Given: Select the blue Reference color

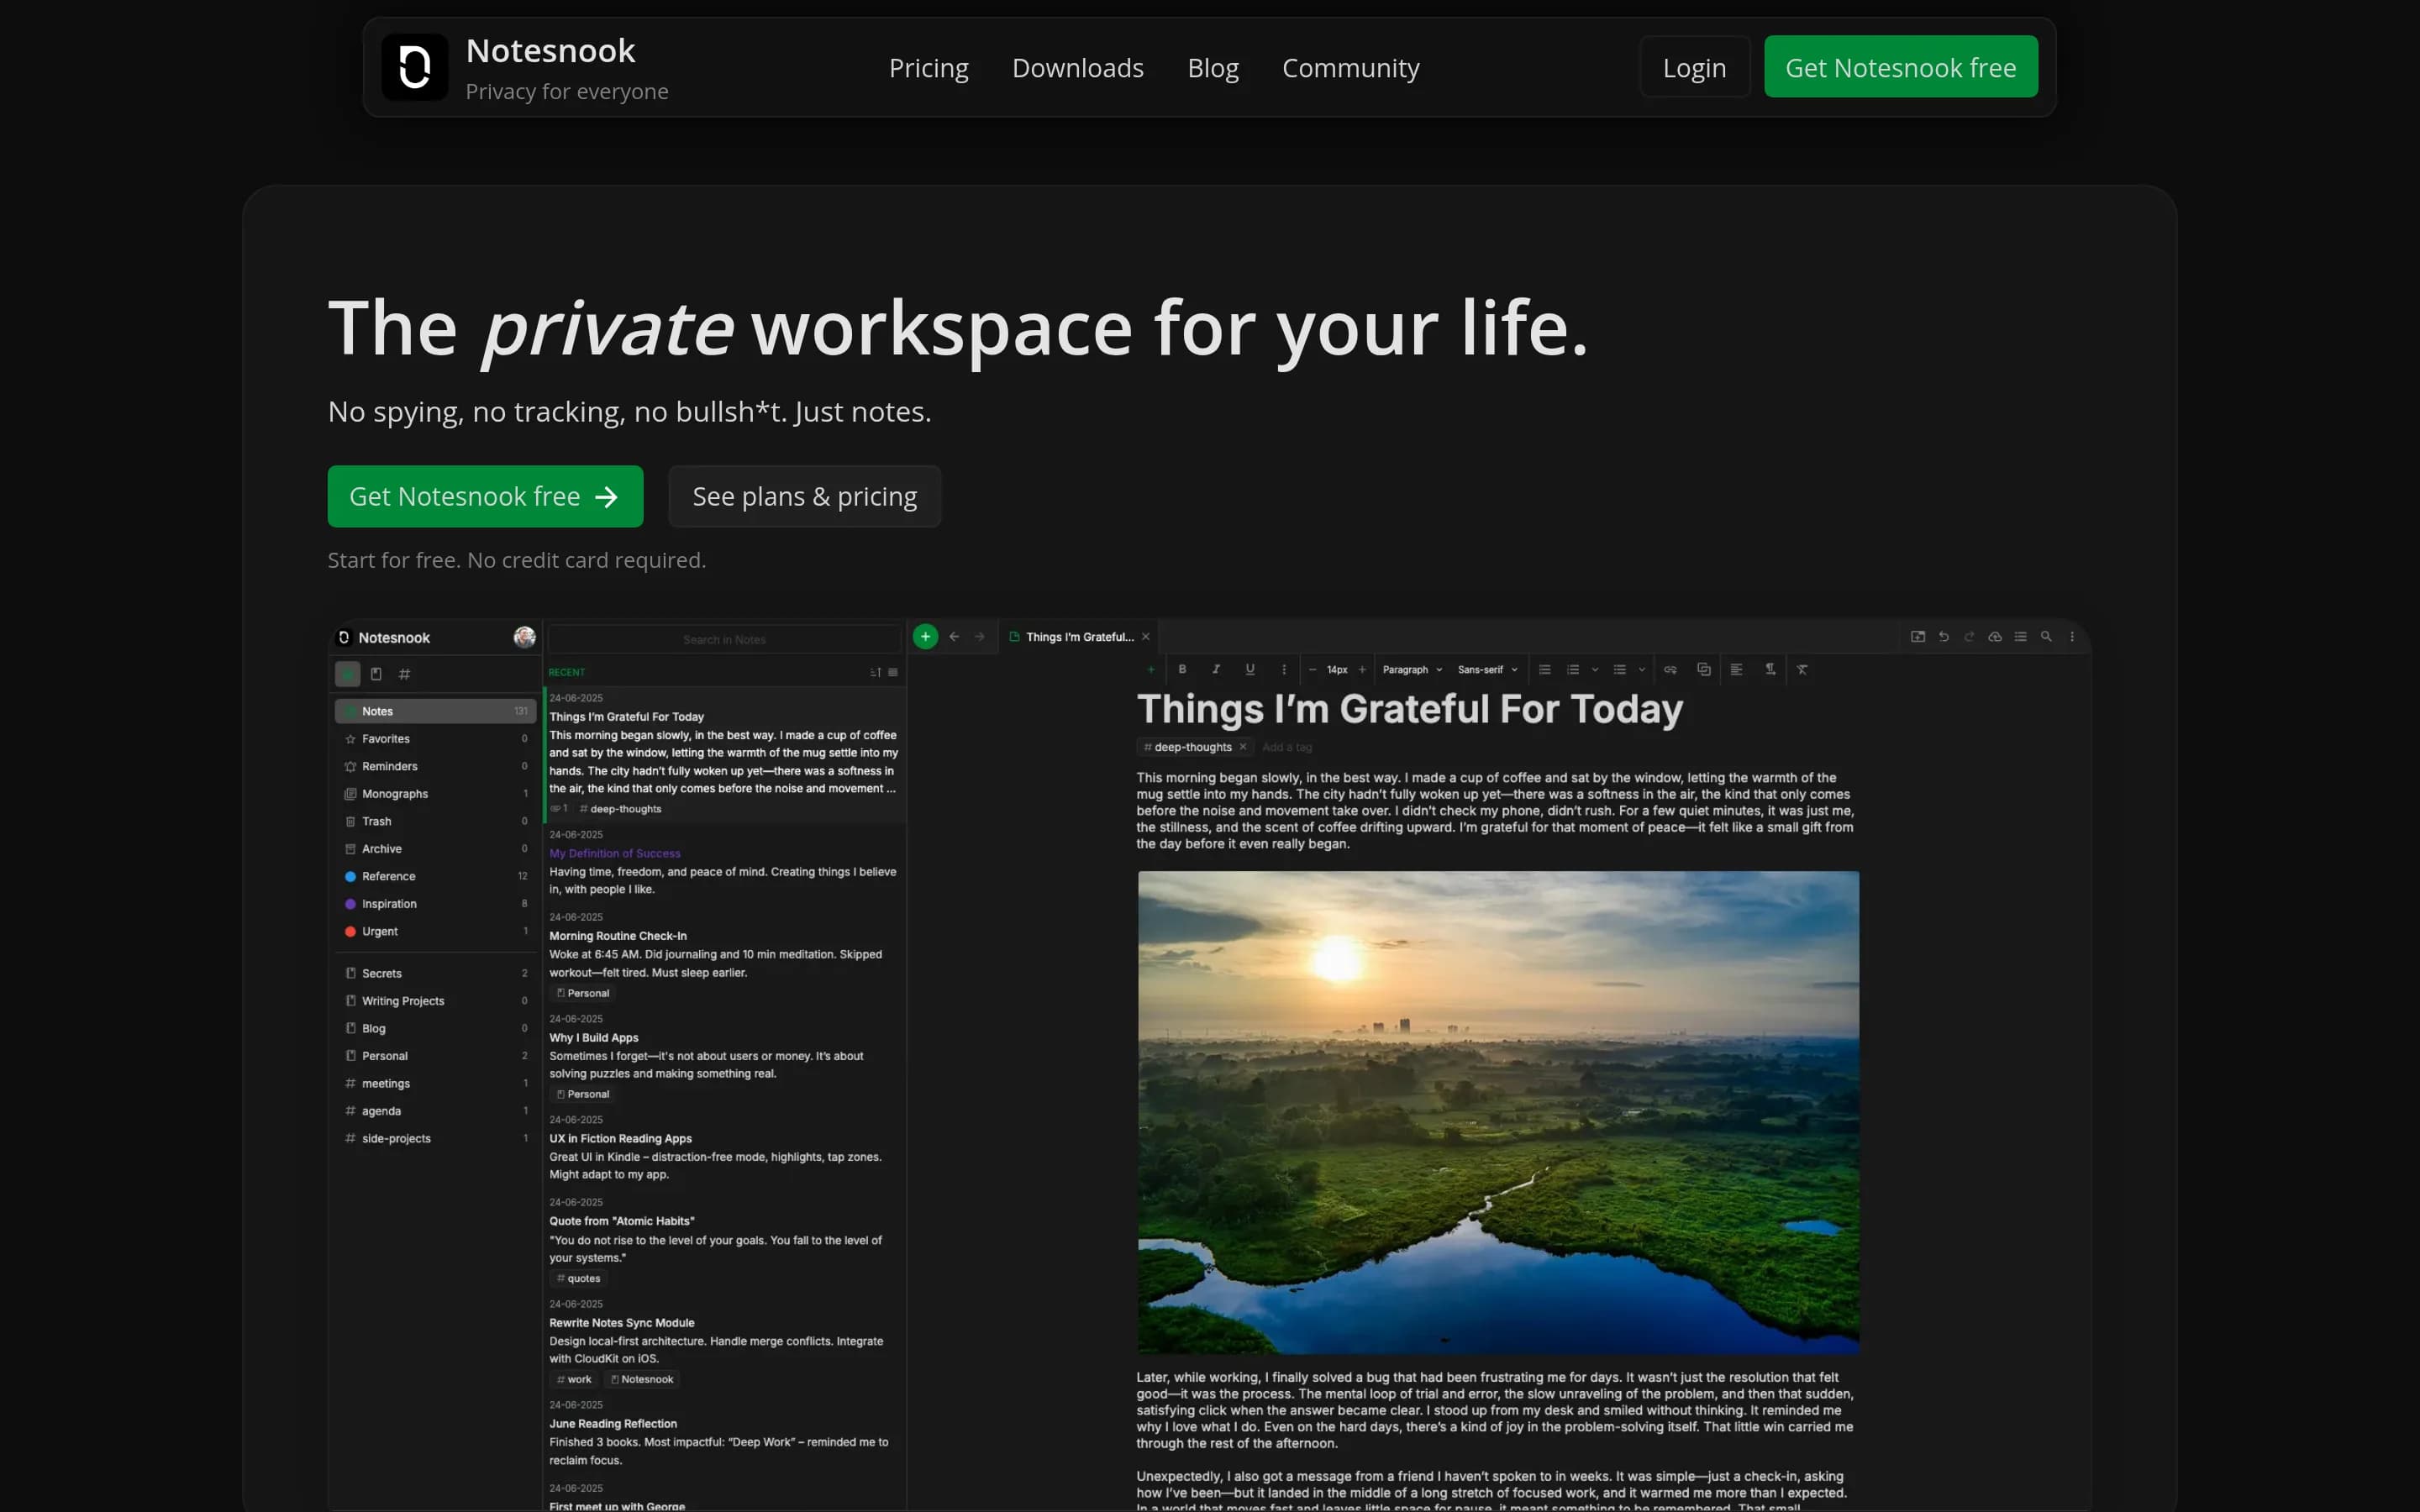Looking at the screenshot, I should [x=436, y=876].
